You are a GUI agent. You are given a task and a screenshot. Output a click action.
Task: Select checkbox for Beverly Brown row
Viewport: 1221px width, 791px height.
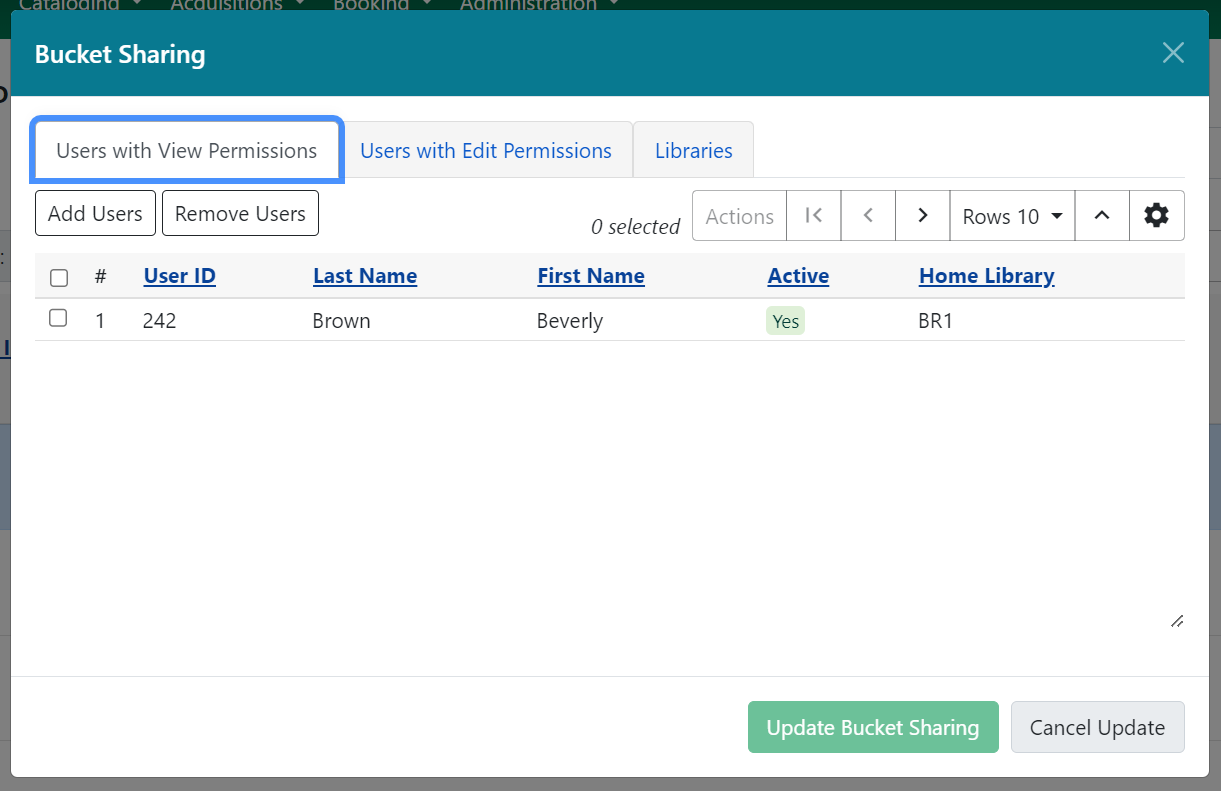click(58, 319)
